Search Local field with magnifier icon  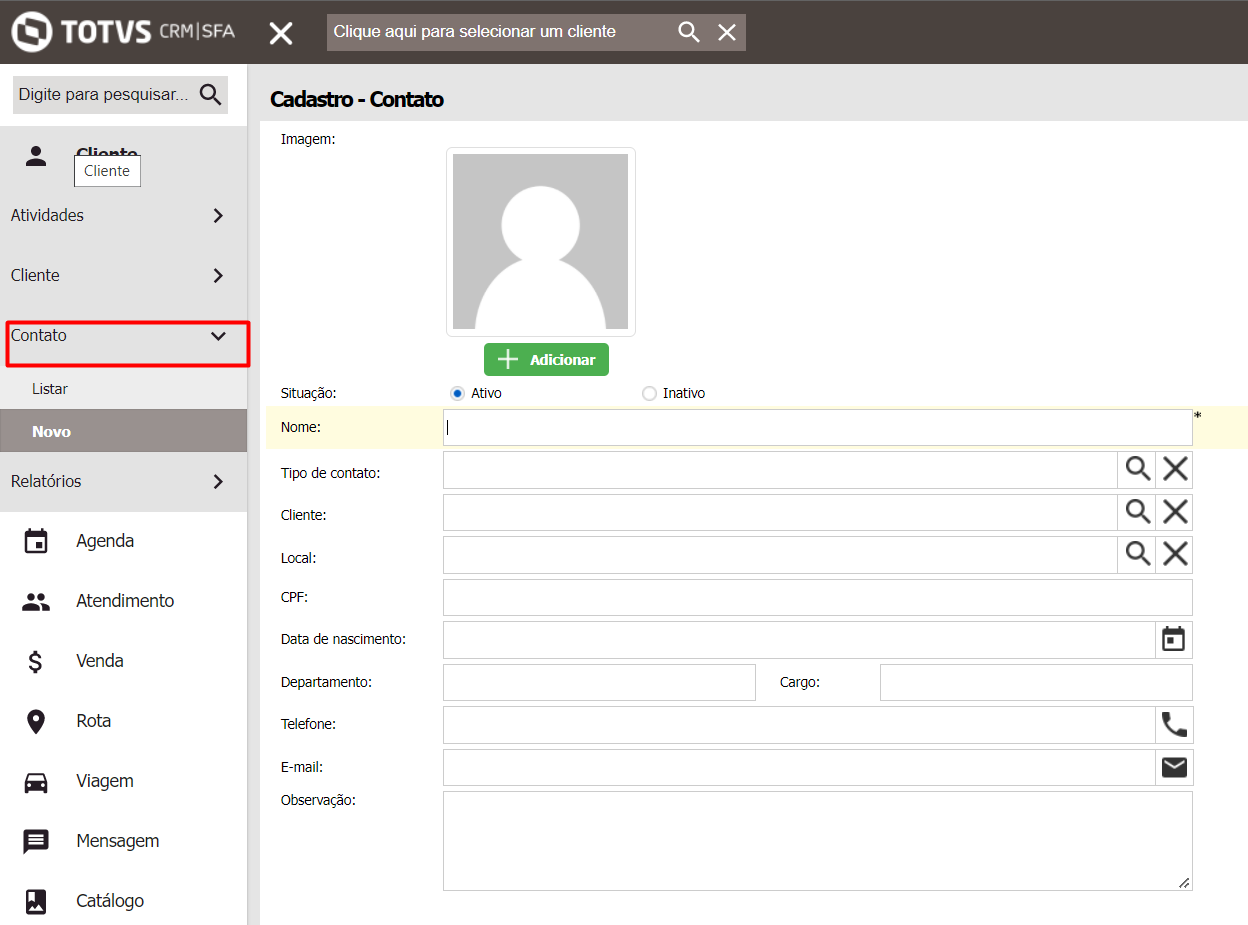(1138, 554)
